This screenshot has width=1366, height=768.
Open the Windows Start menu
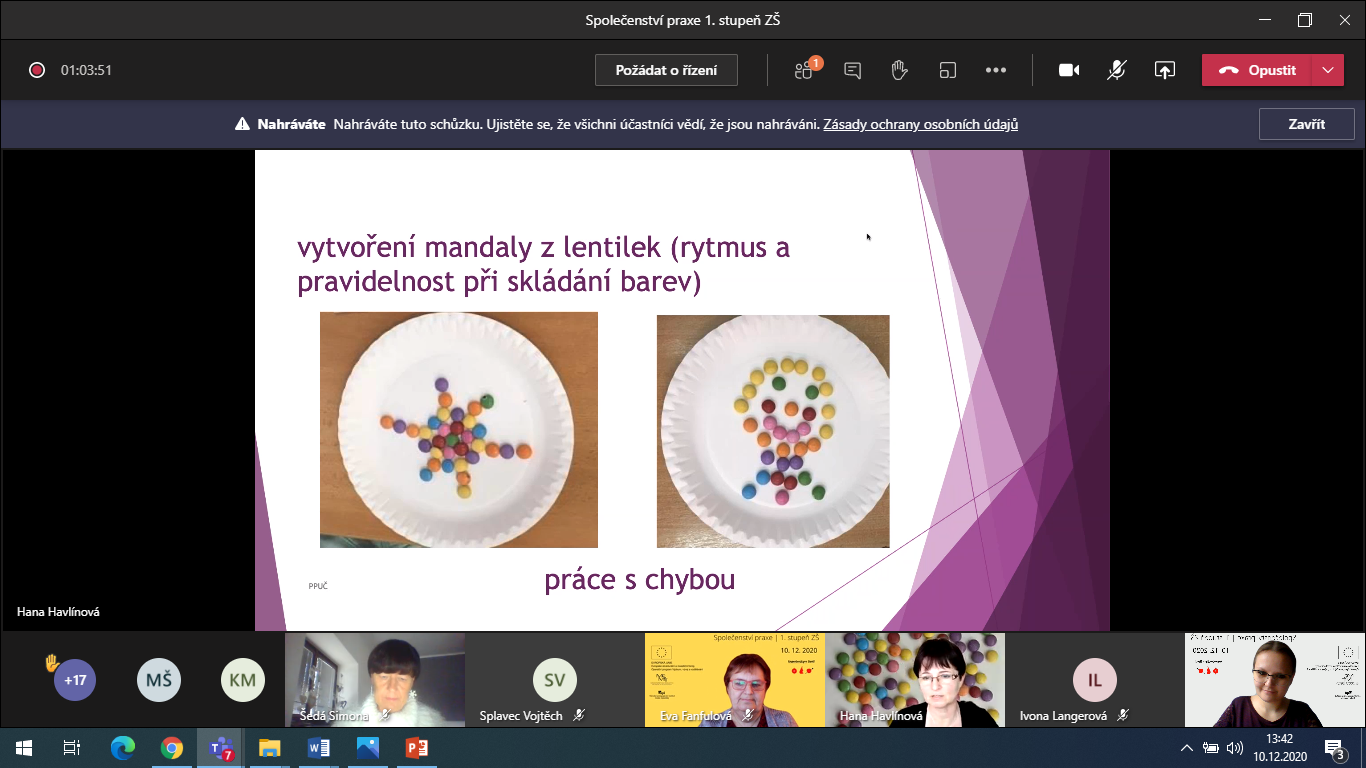[x=24, y=747]
